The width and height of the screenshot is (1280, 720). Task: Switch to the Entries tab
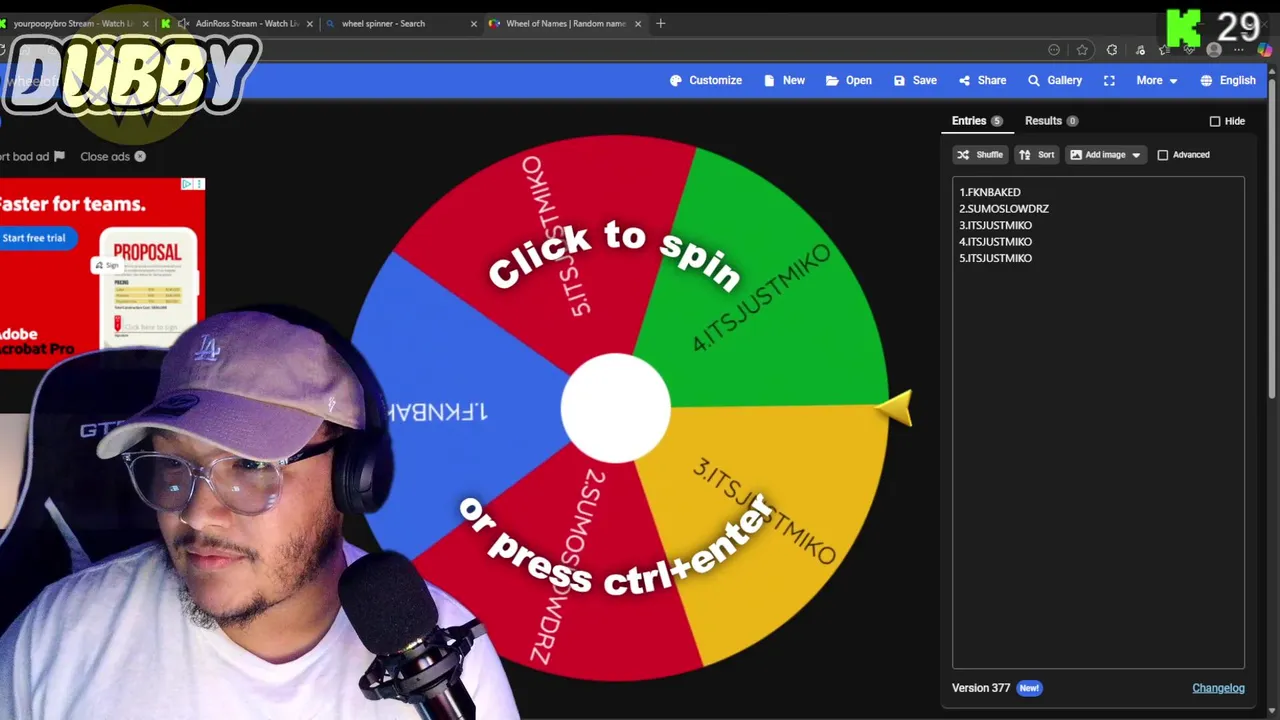point(977,121)
